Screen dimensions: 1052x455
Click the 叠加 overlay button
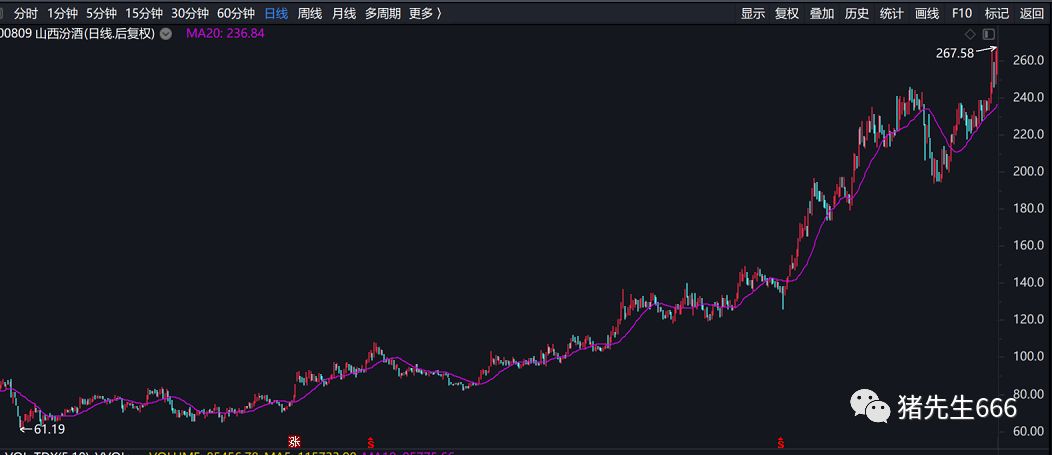822,13
